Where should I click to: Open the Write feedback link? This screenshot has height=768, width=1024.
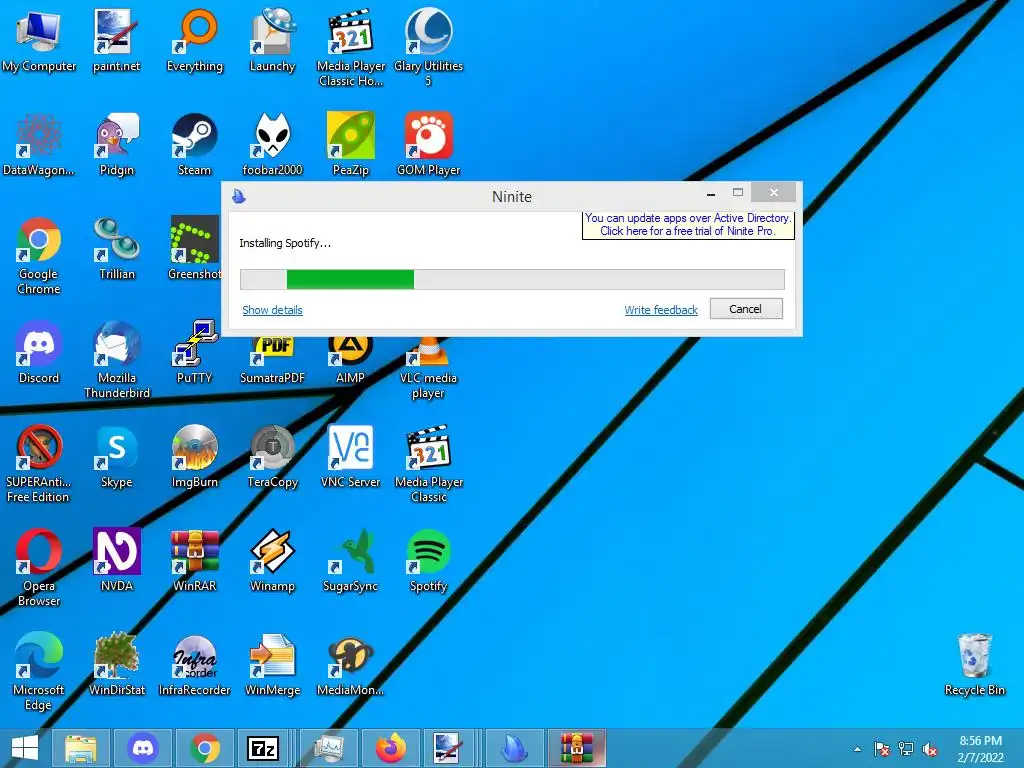[661, 310]
